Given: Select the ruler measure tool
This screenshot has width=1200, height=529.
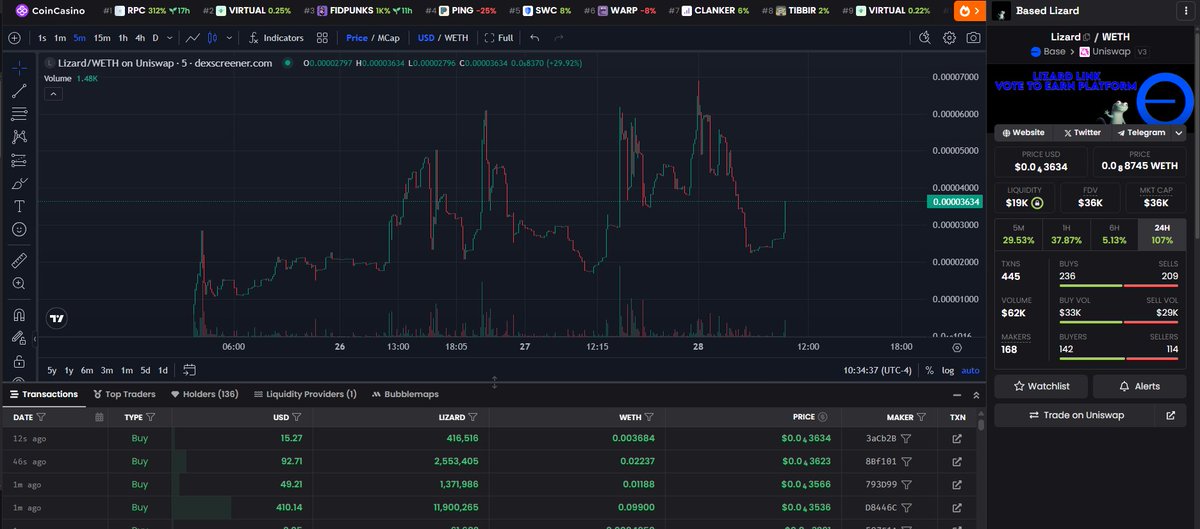Looking at the screenshot, I should (x=19, y=260).
